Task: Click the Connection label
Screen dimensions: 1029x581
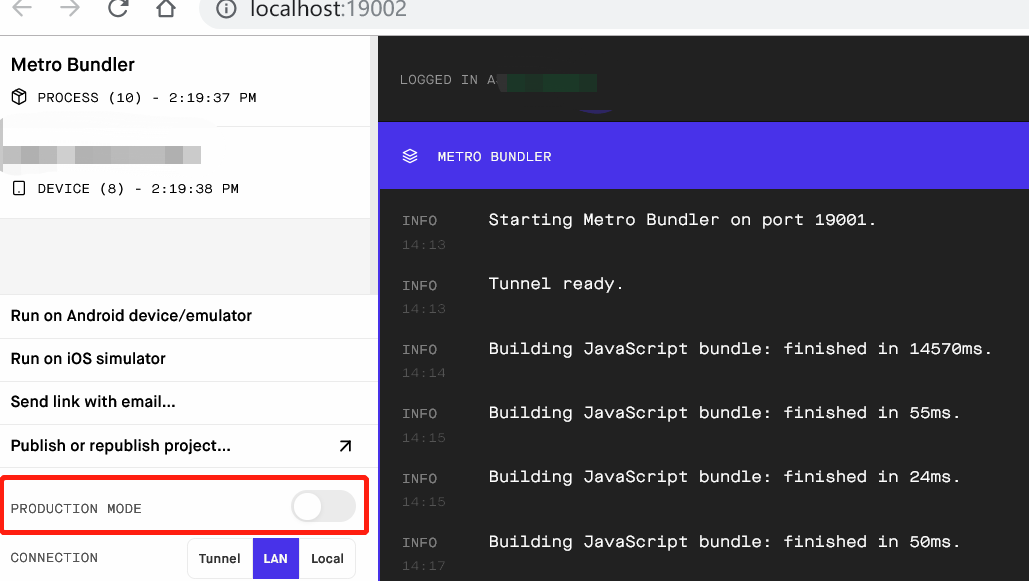Action: tap(54, 558)
